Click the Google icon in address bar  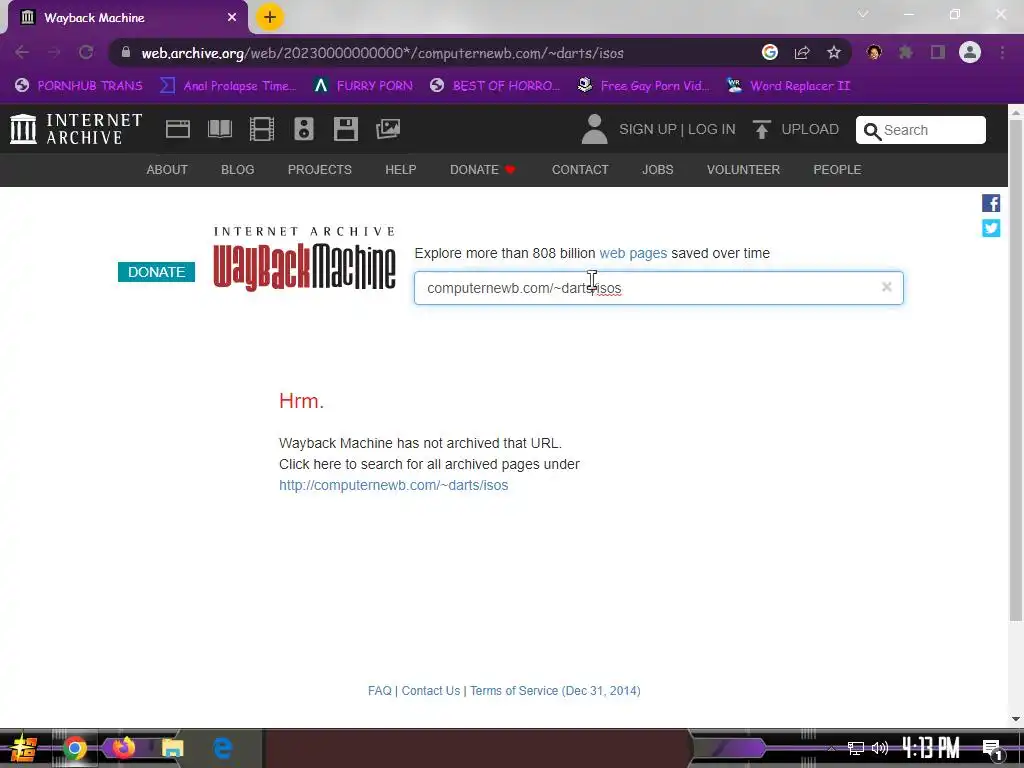click(770, 52)
